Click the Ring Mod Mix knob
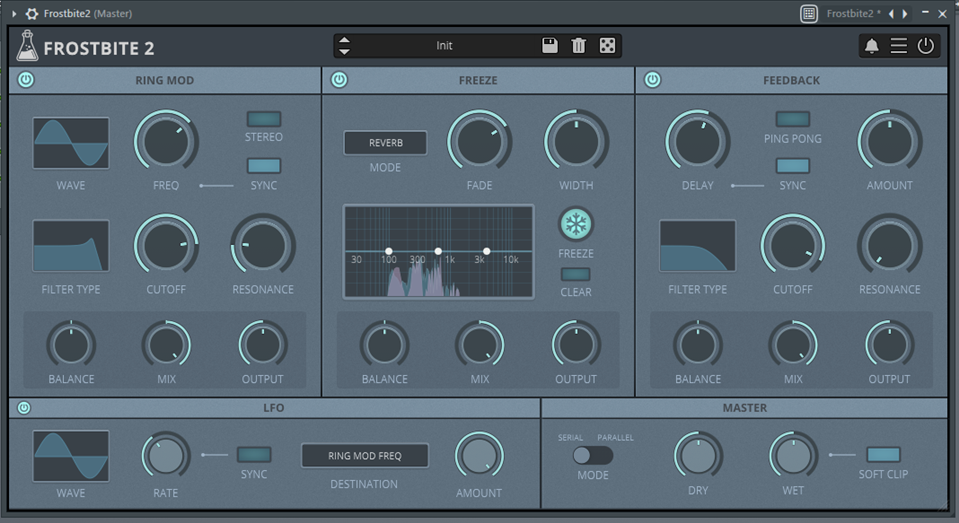This screenshot has height=523, width=959. tap(166, 345)
